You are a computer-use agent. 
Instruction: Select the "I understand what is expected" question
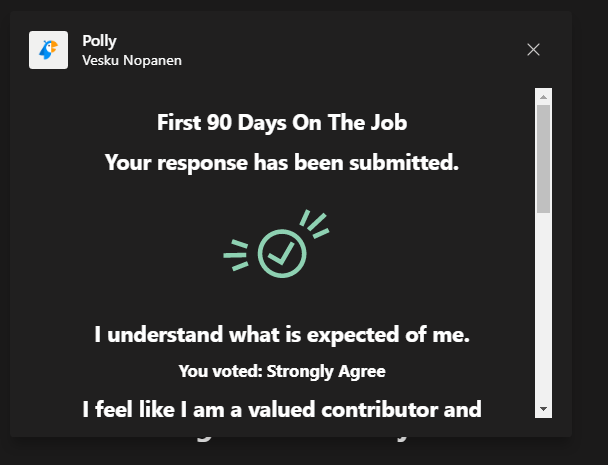tap(282, 336)
